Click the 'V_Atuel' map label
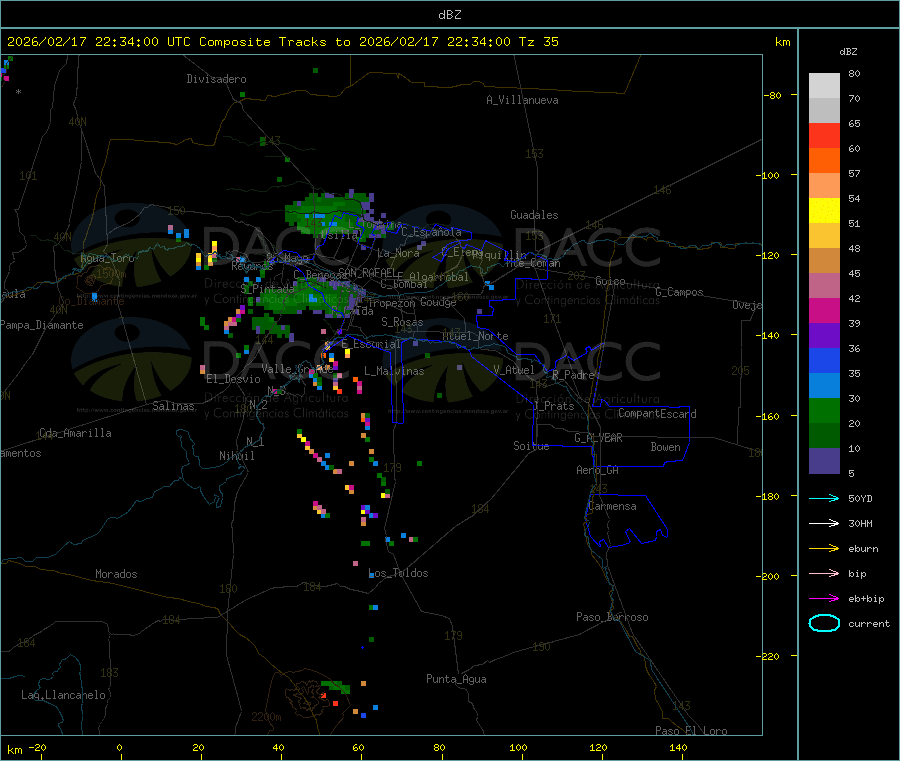The image size is (900, 761). coord(514,370)
